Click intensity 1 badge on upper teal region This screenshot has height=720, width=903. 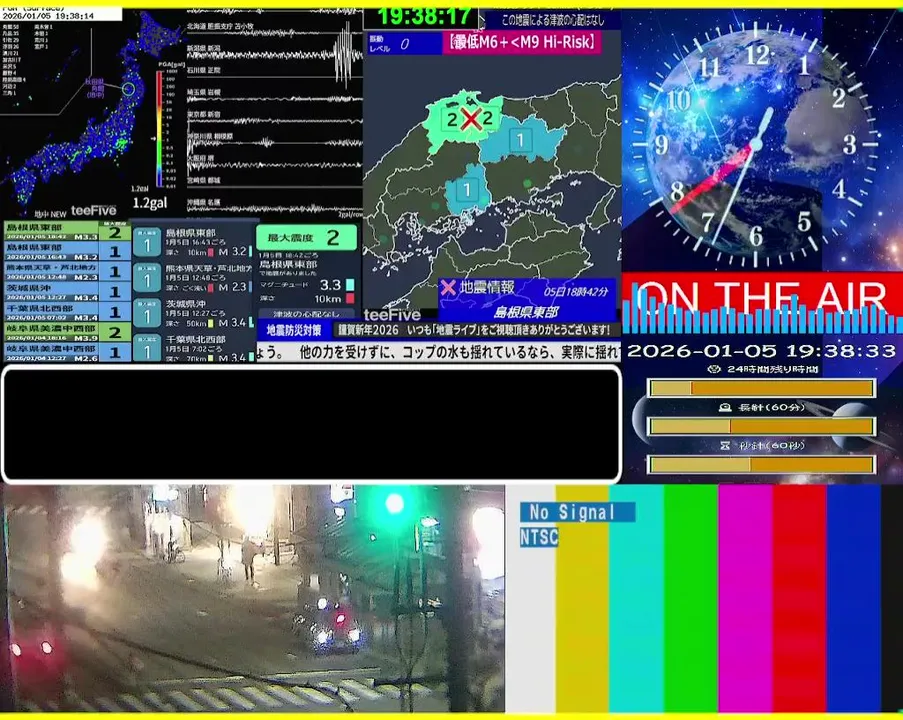[521, 140]
